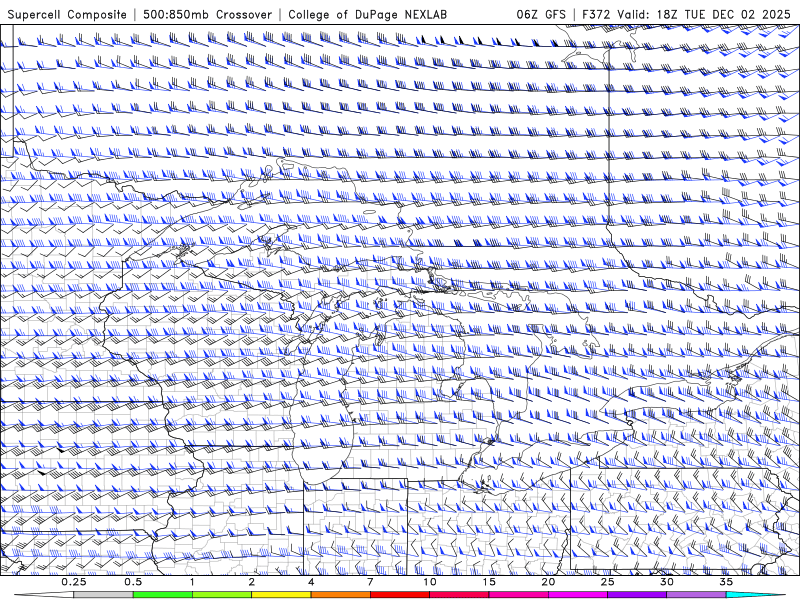
Task: Select the cyan arrow end of color bar
Action: (x=755, y=595)
